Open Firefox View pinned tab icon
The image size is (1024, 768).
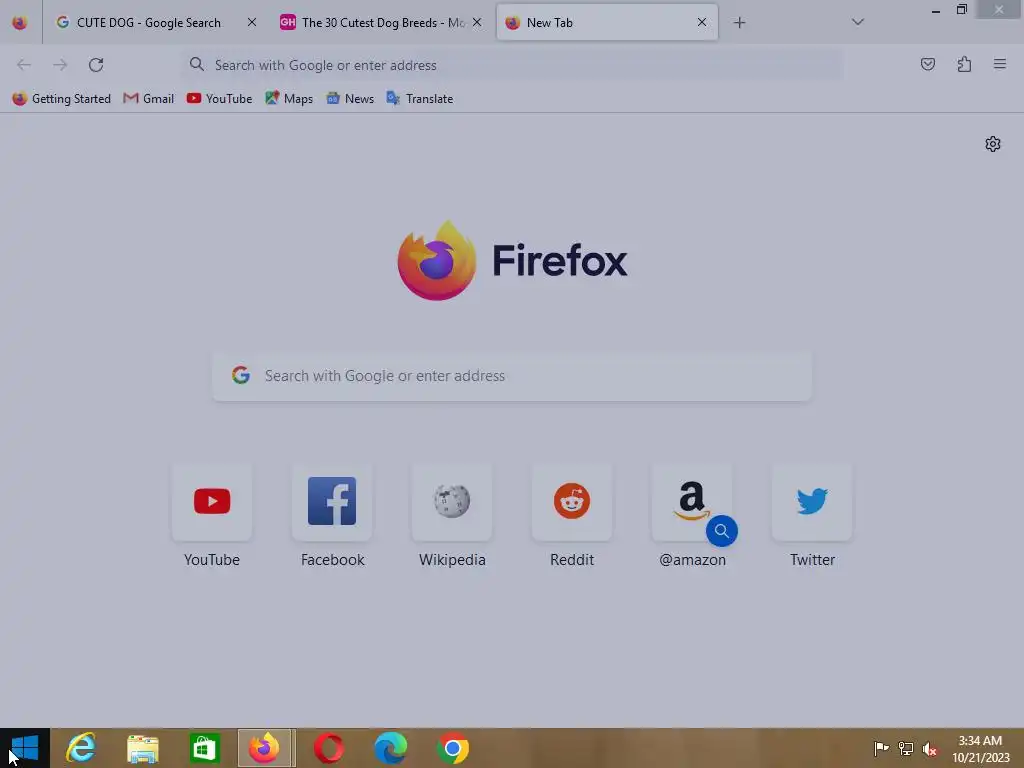pos(20,22)
